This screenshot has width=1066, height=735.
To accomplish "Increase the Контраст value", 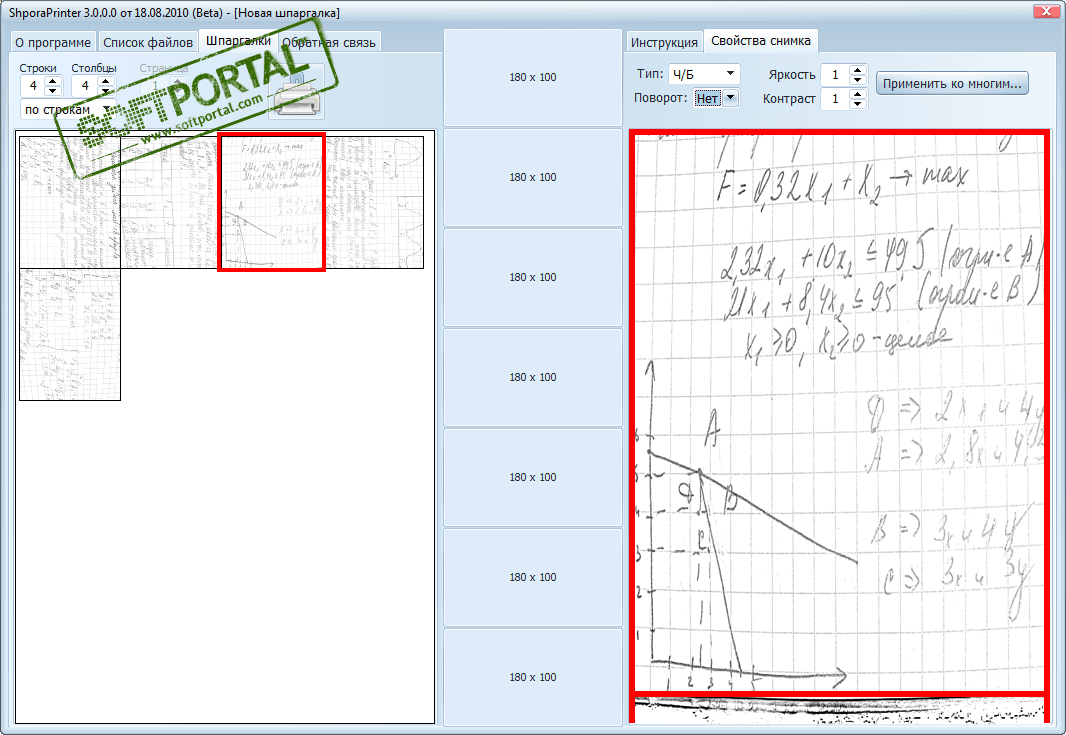I will 858,94.
